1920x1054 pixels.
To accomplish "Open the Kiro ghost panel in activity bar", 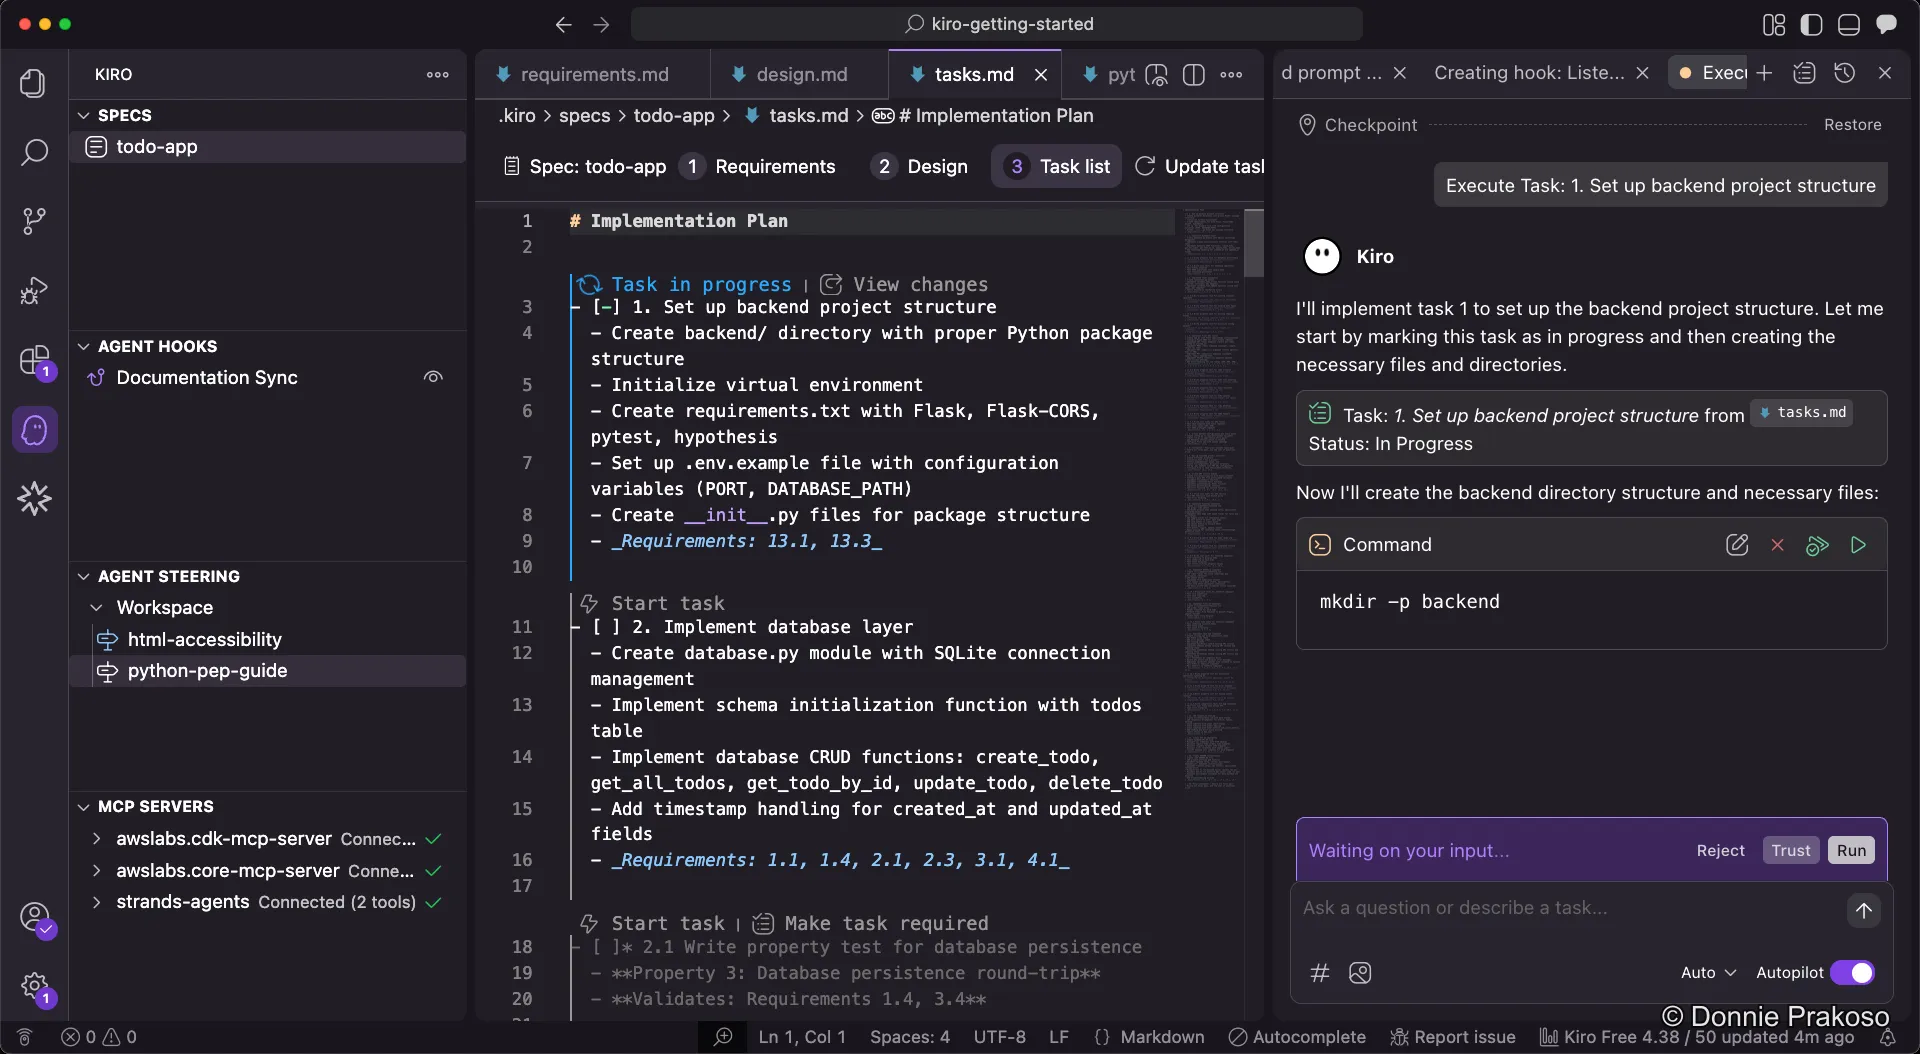I will coord(34,430).
